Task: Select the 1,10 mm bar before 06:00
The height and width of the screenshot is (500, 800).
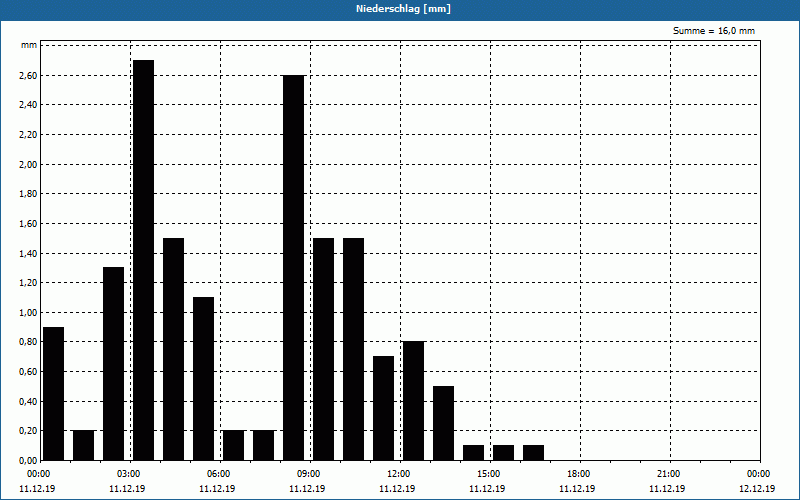Action: click(x=204, y=379)
